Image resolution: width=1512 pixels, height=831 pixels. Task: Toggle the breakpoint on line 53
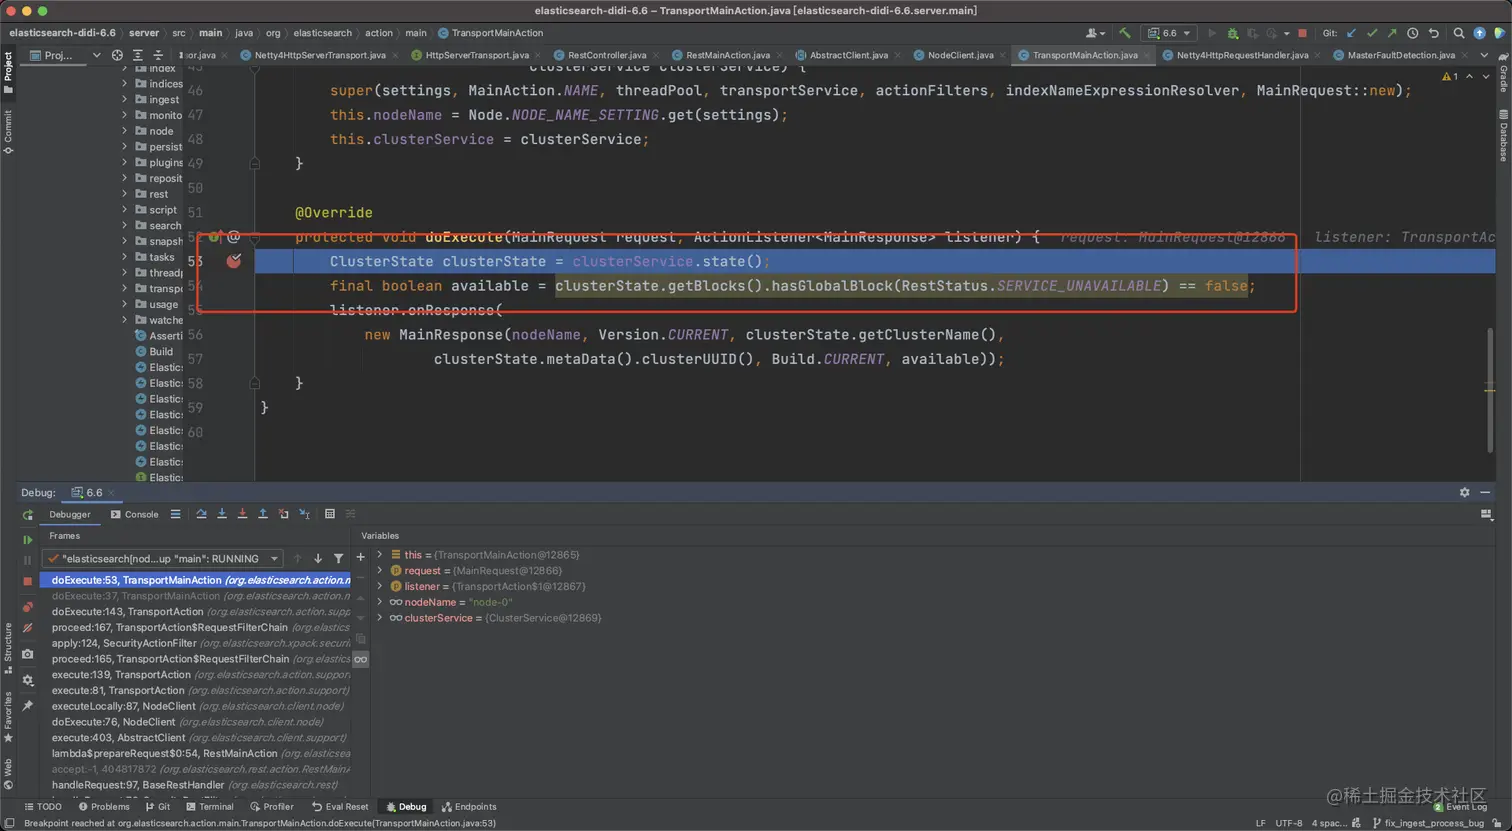(234, 261)
